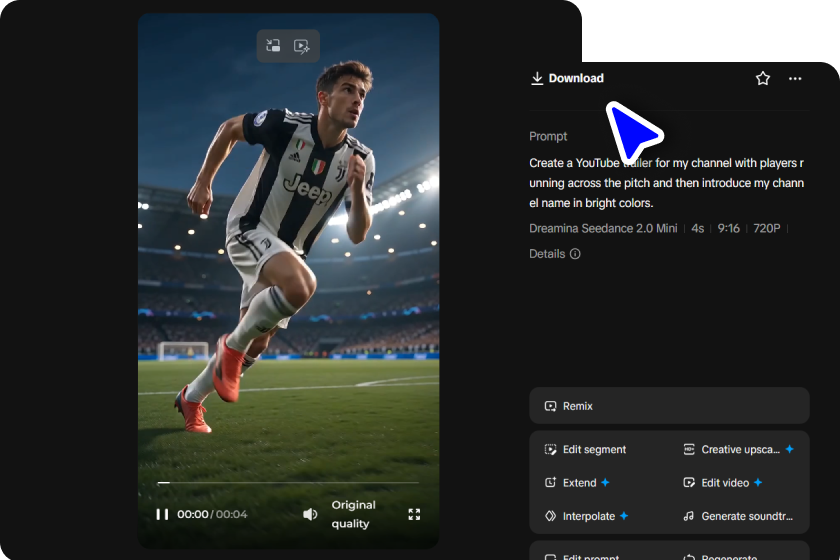The width and height of the screenshot is (840, 560).
Task: Choose Interpolate option
Action: click(x=586, y=516)
